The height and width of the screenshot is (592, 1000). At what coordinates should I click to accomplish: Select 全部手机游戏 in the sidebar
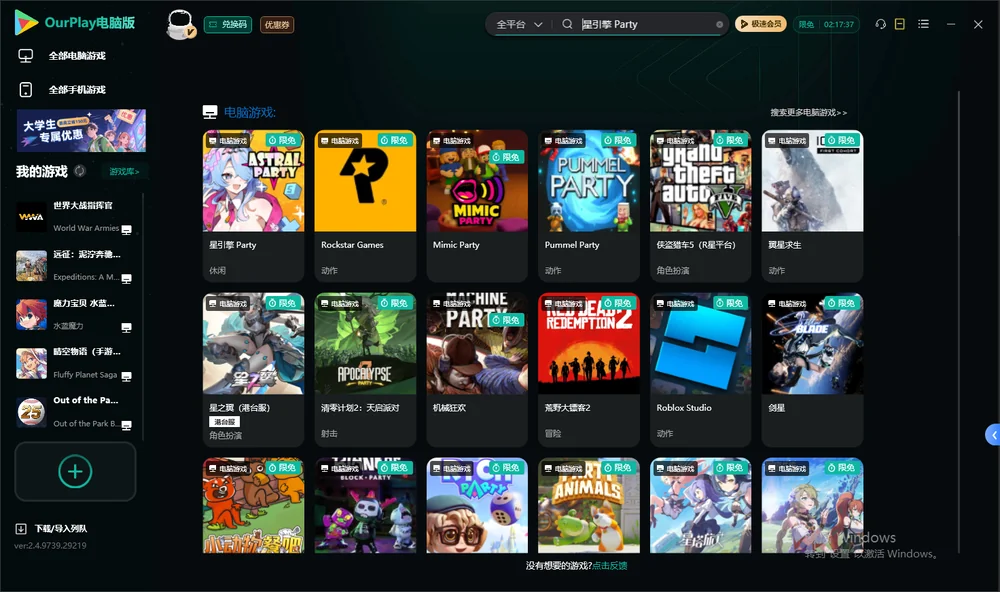77,90
